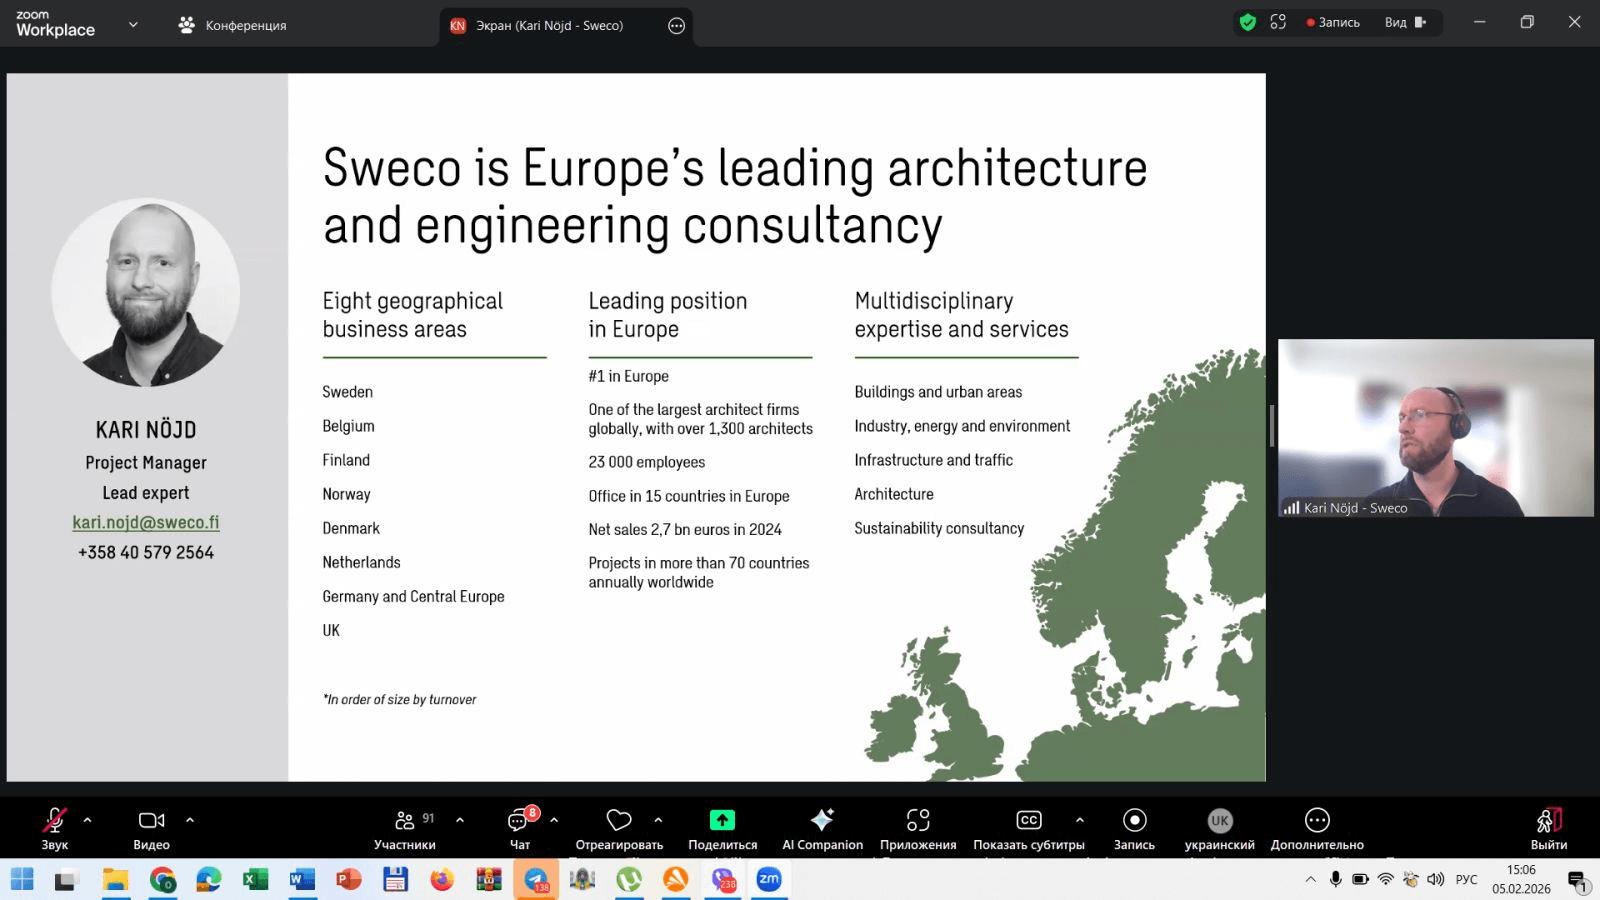Click the green Поделиться share screen icon
Viewport: 1600px width, 900px height.
[722, 821]
